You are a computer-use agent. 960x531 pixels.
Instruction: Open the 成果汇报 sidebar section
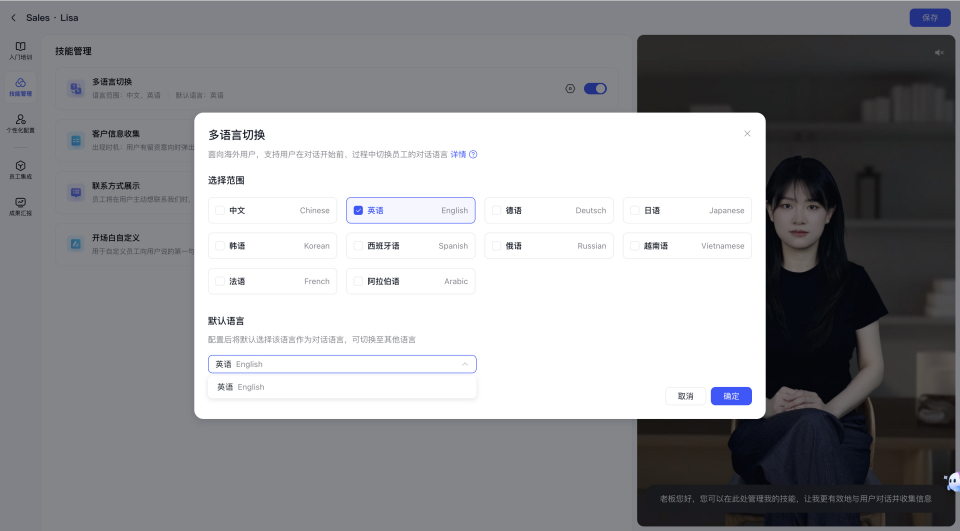20,206
